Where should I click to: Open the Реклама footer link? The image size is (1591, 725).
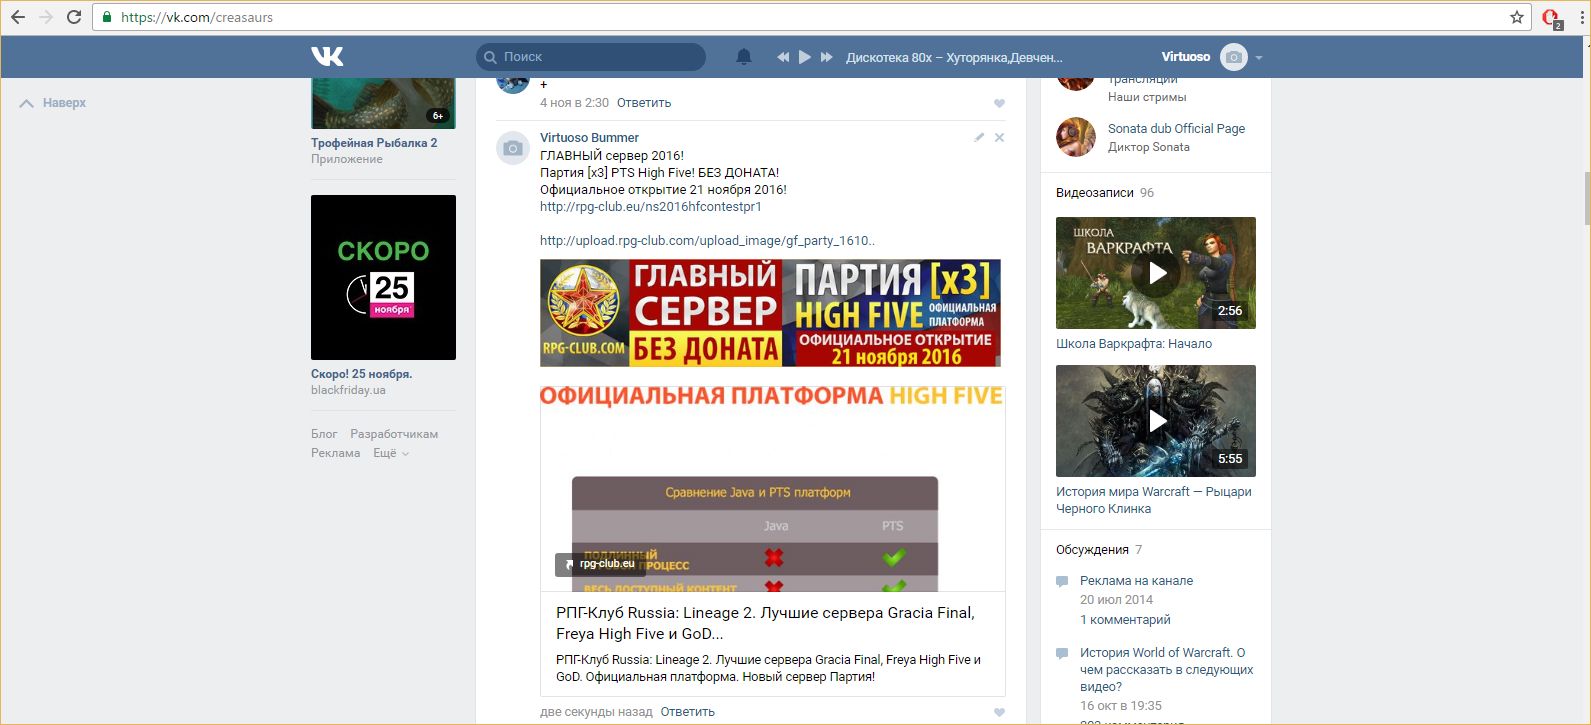point(335,453)
